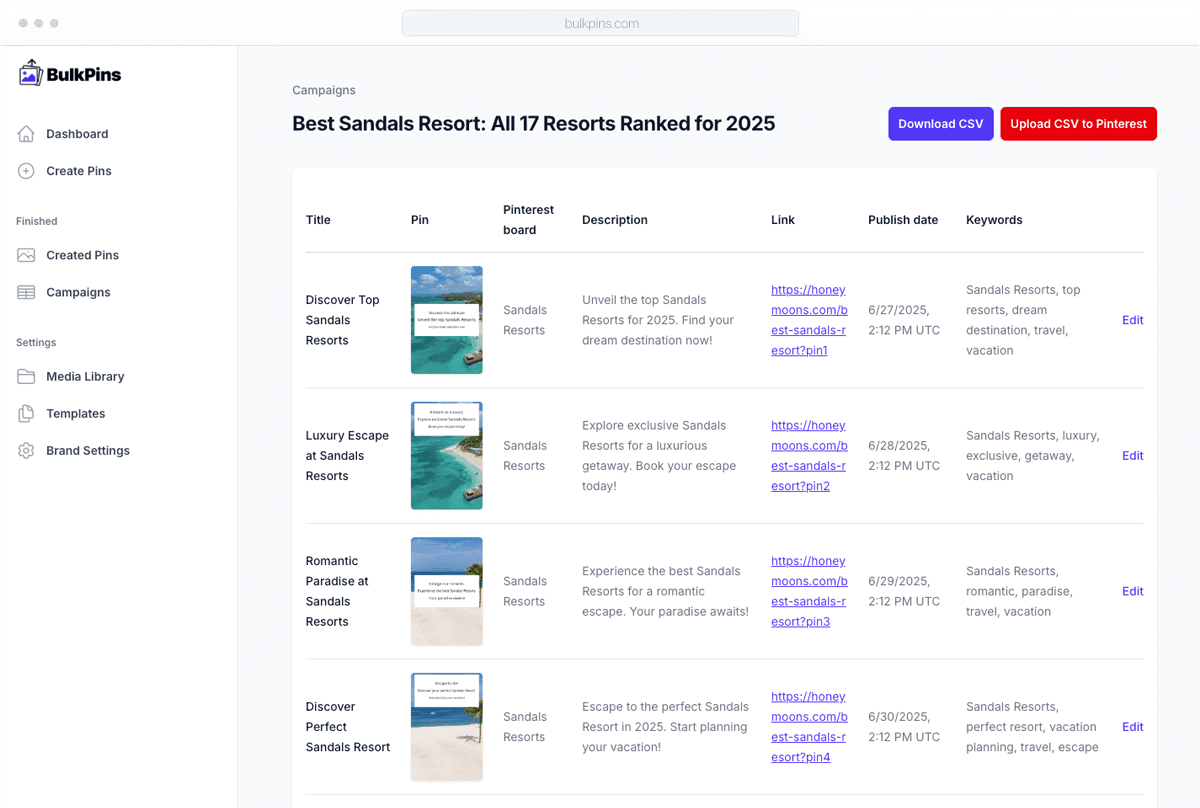Screen dimensions: 1200x808
Task: Open link ending in ?pin4
Action: click(x=809, y=727)
